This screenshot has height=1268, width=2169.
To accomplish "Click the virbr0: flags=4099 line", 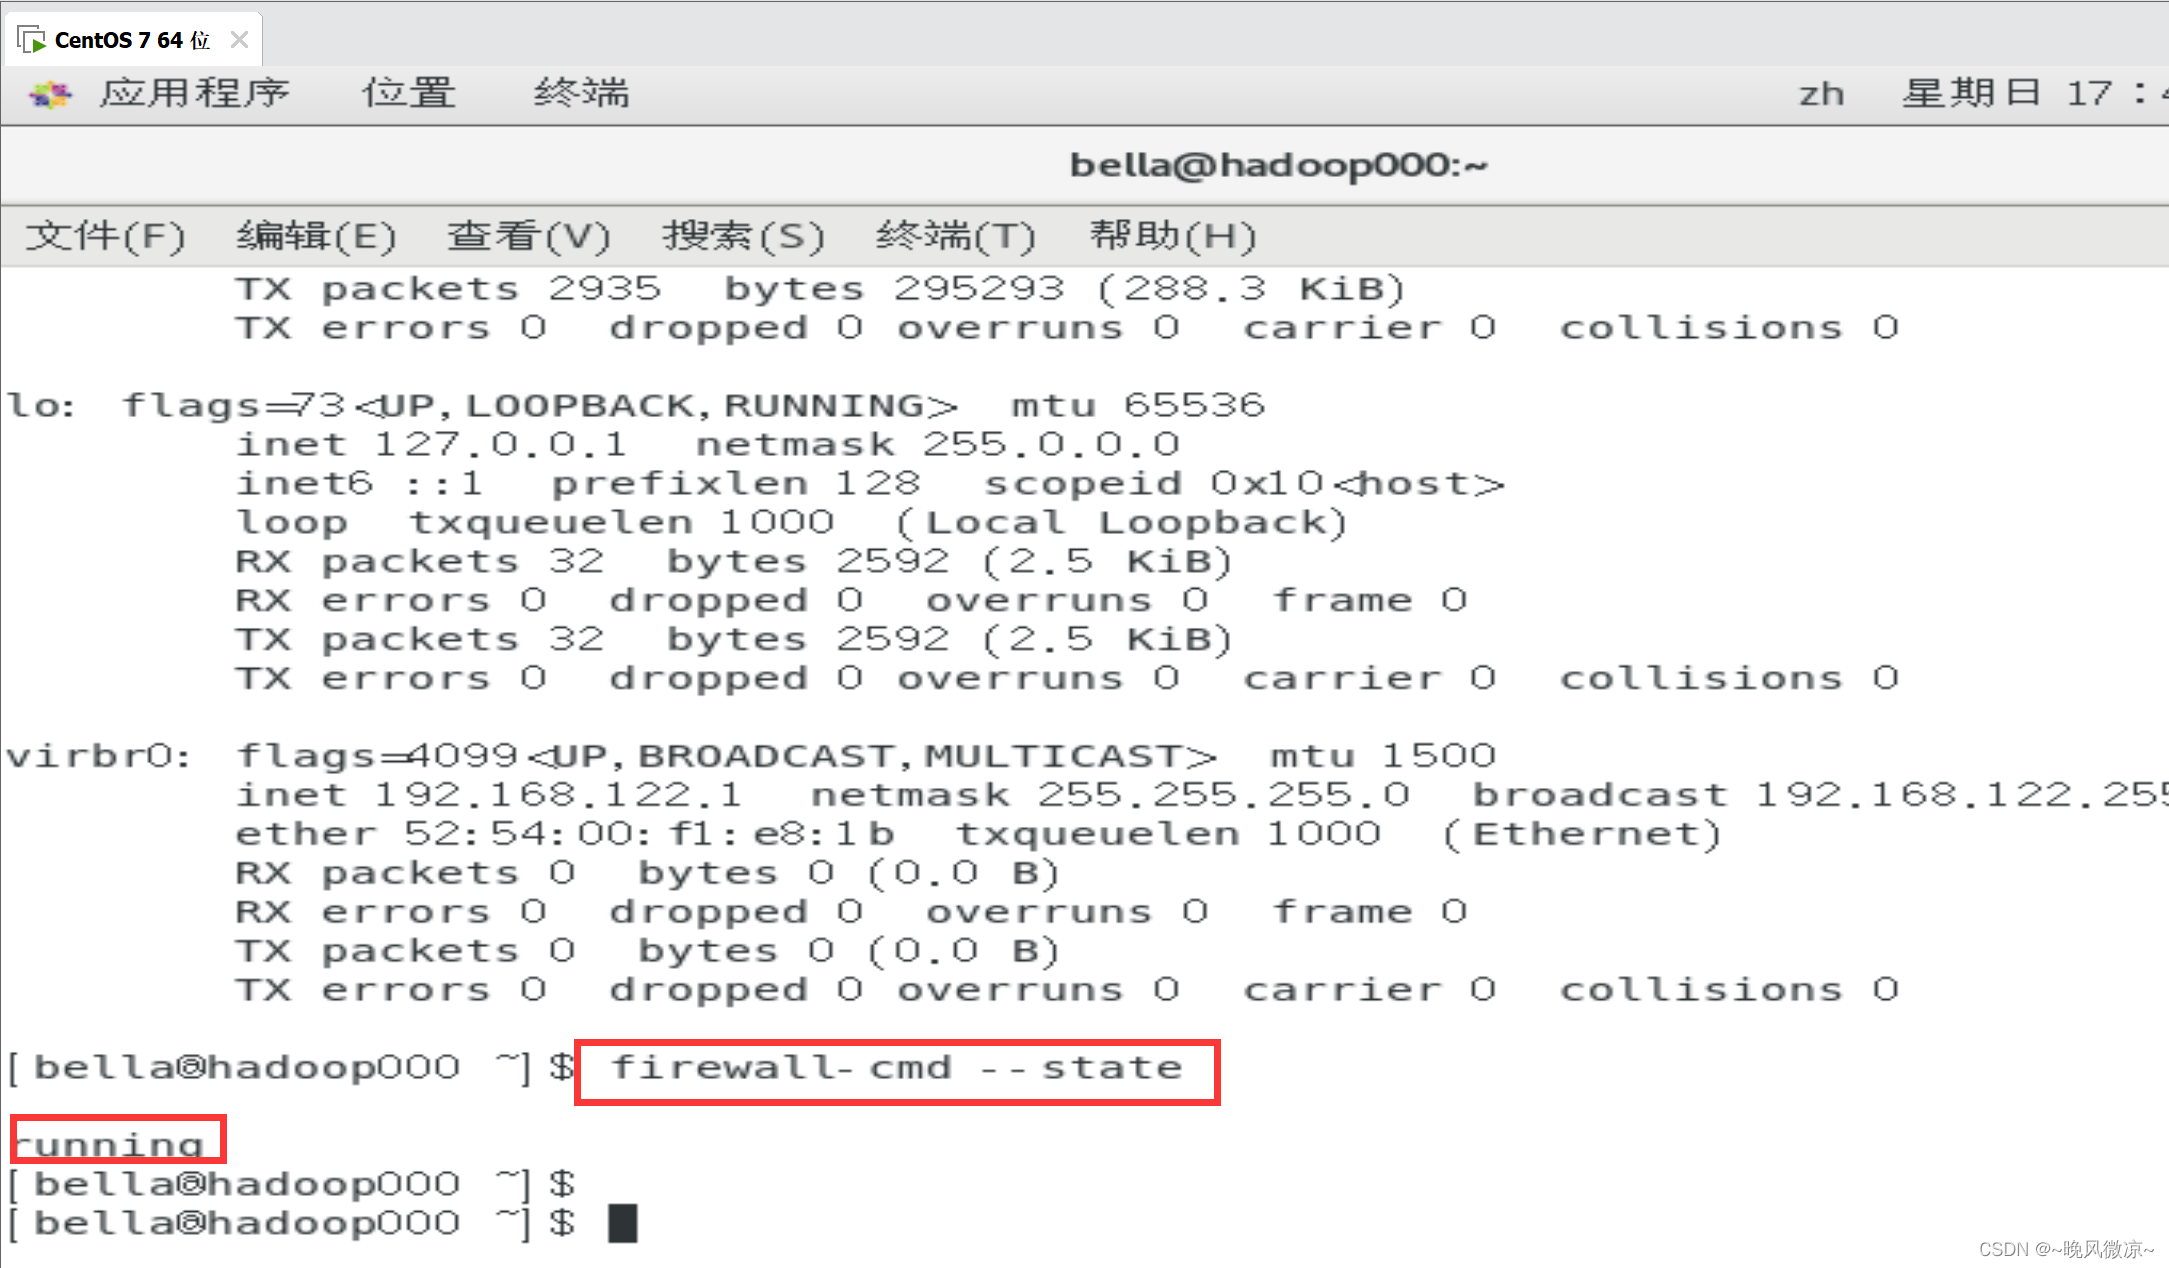I will pyautogui.click(x=751, y=756).
